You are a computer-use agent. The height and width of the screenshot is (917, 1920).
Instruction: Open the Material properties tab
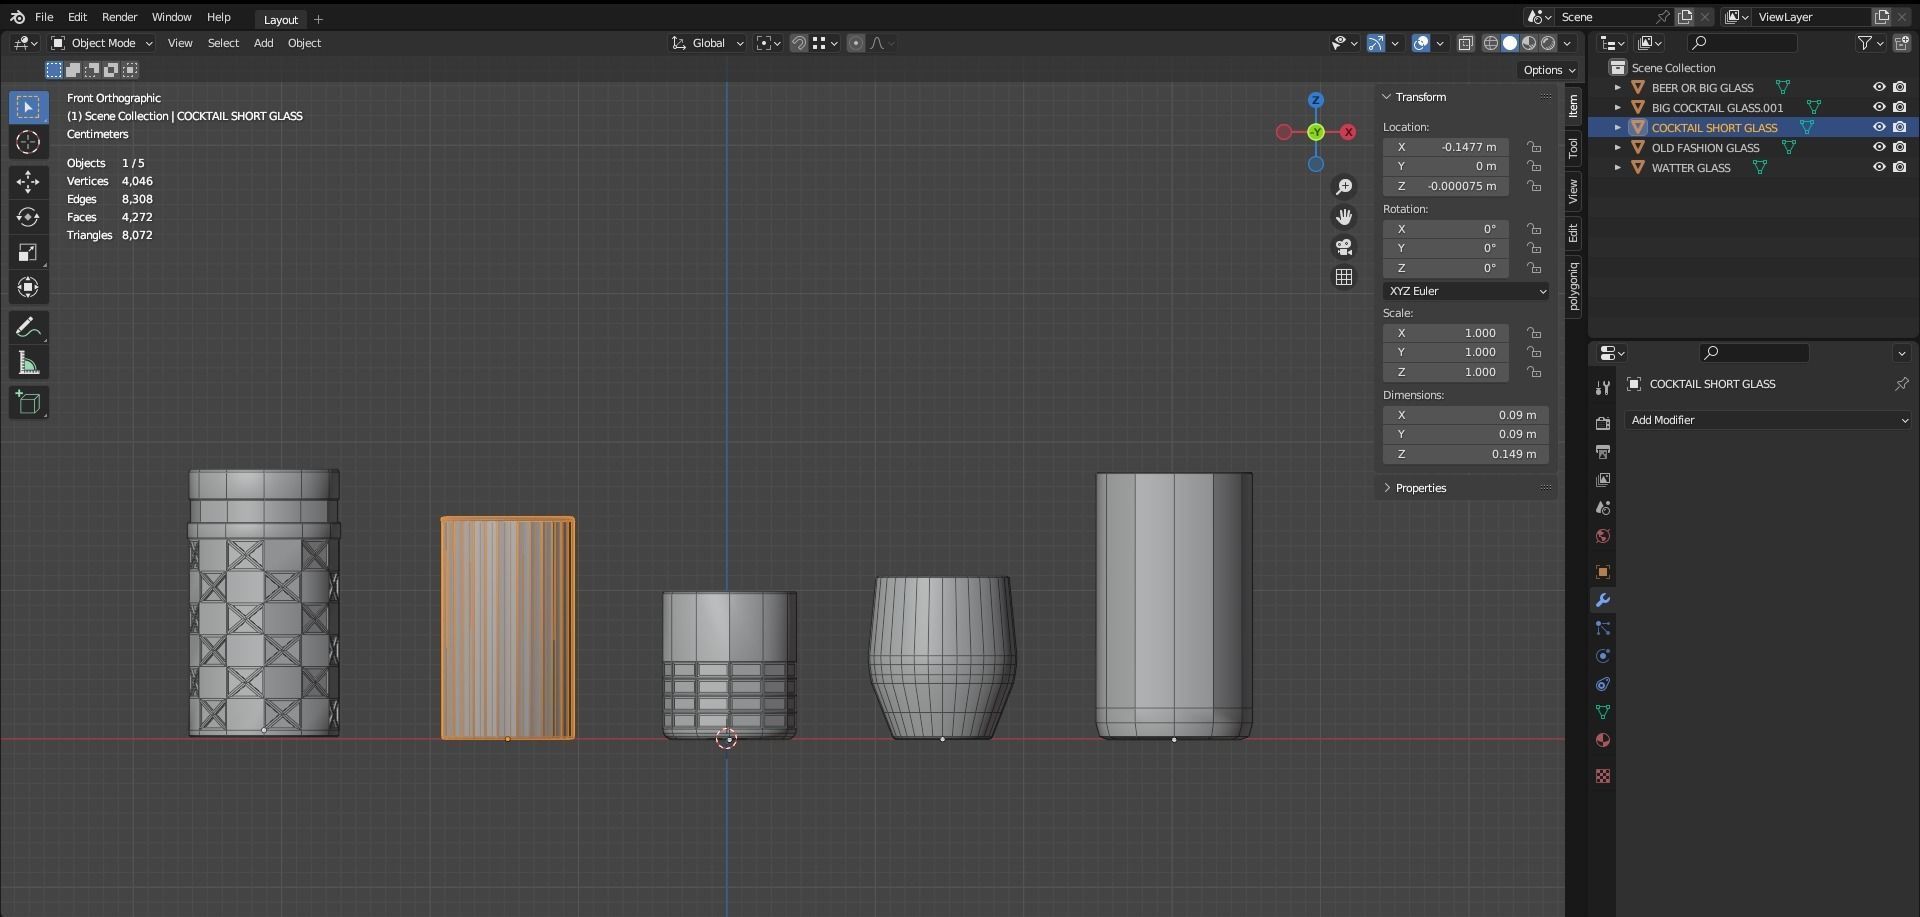[x=1603, y=740]
